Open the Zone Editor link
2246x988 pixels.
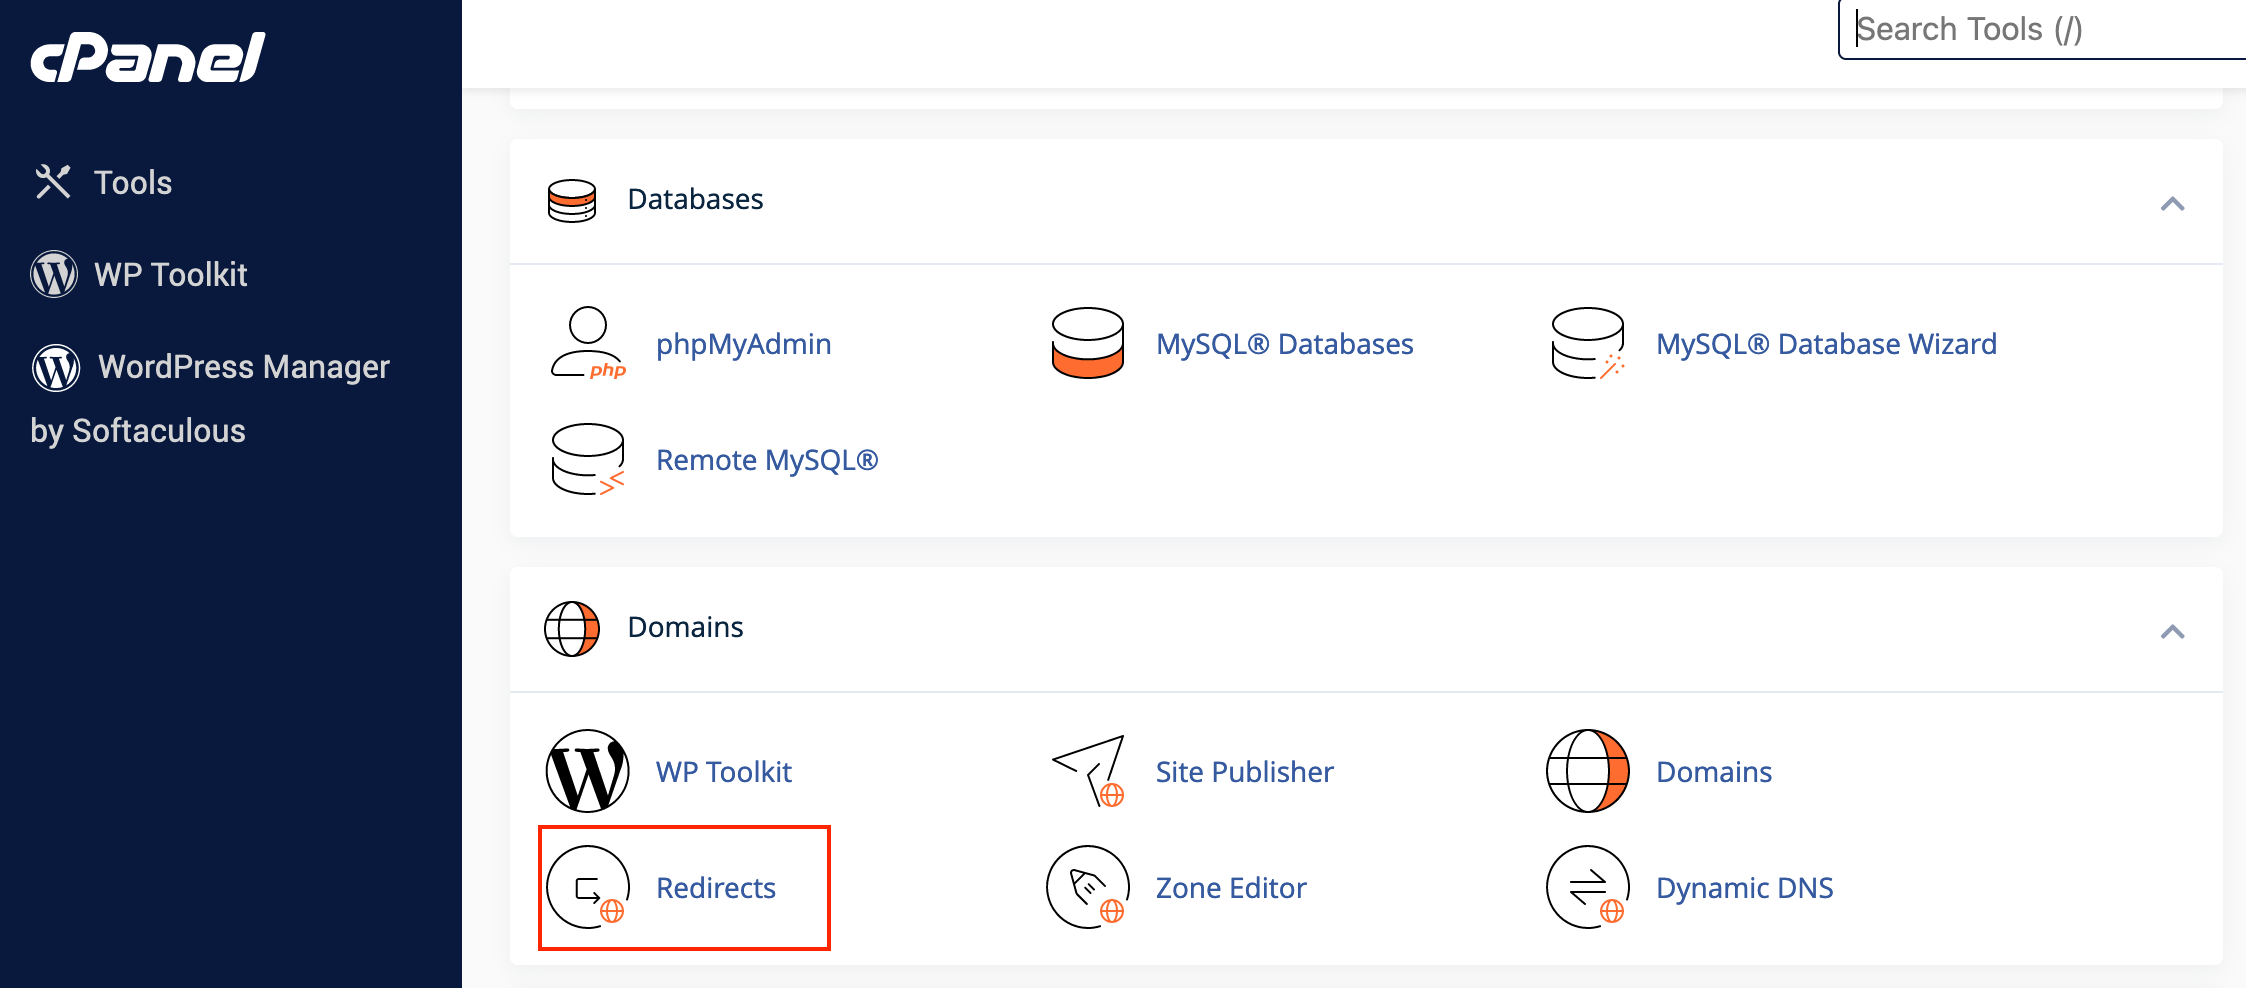coord(1231,888)
